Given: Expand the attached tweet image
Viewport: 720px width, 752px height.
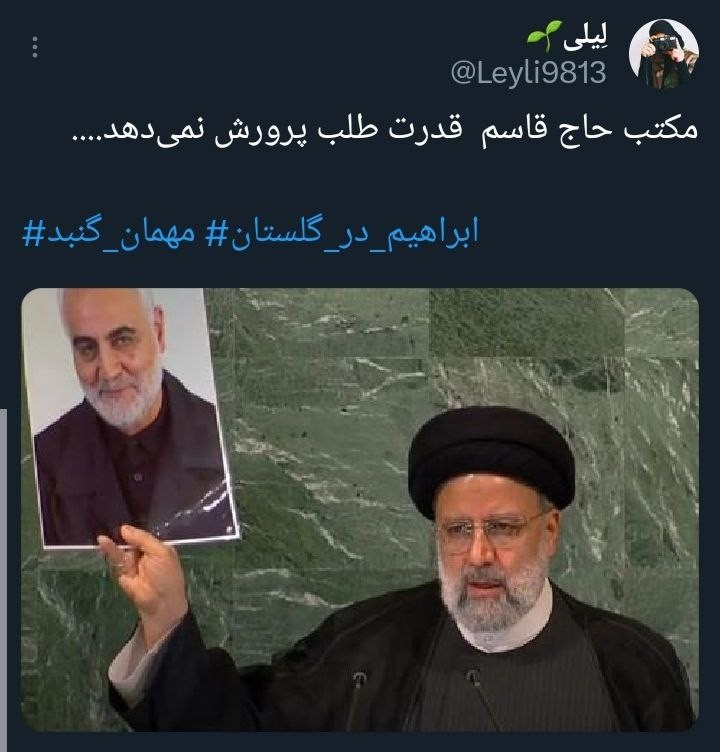Looking at the screenshot, I should pos(360,509).
